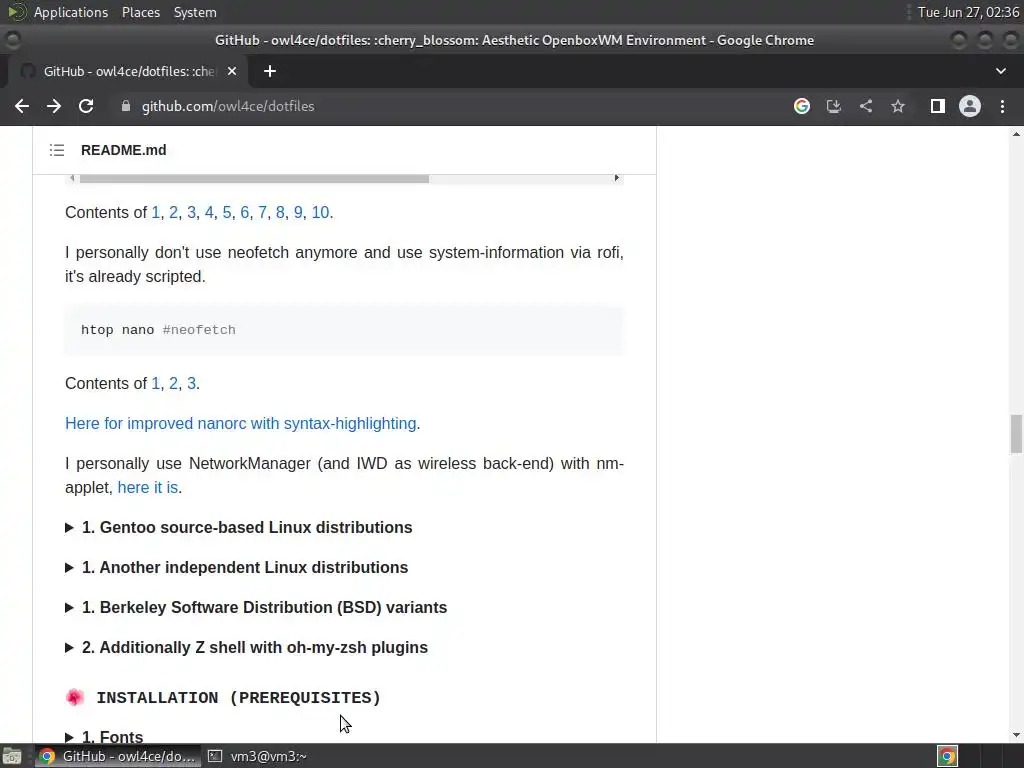Click the show desktop icon in taskbar

pos(12,756)
